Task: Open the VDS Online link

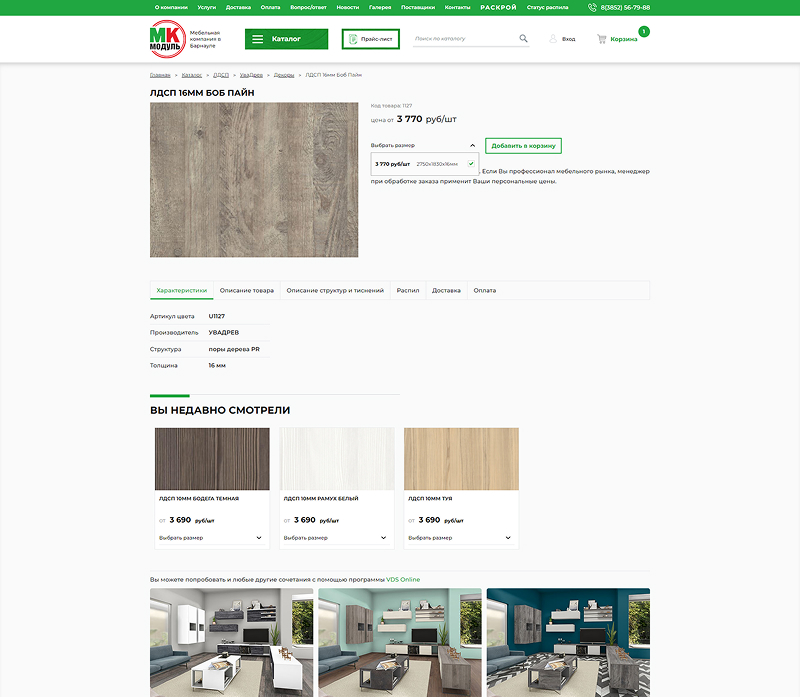Action: [x=404, y=579]
